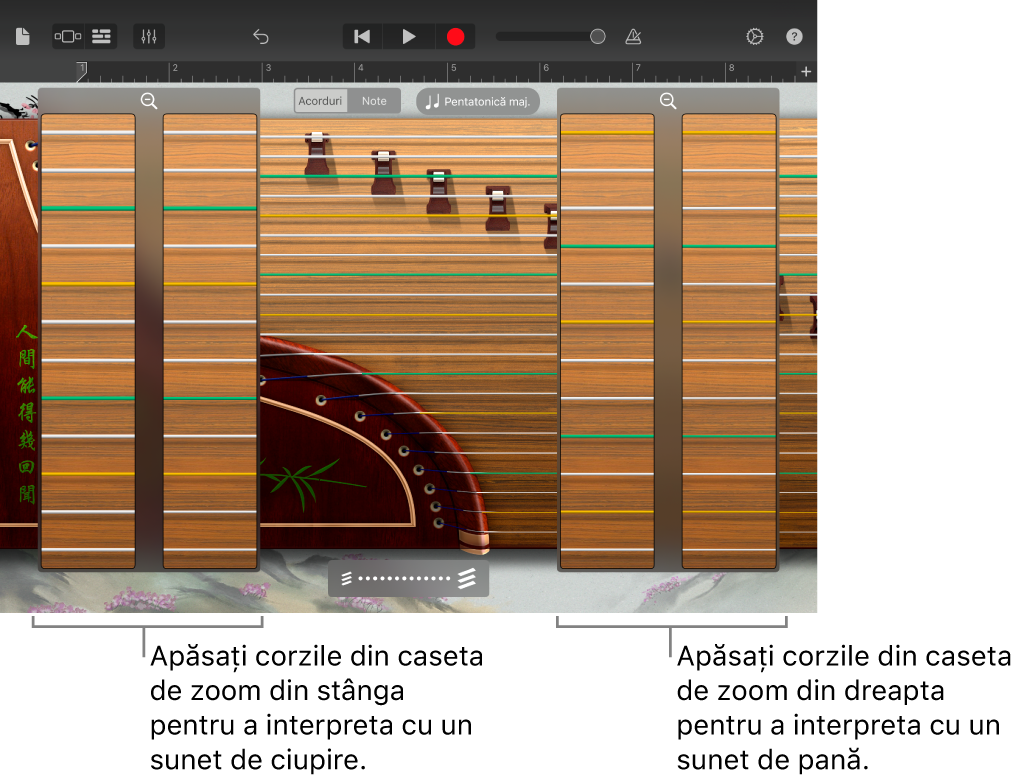Open the instrument browser view
The height and width of the screenshot is (782, 1019).
(x=66, y=36)
